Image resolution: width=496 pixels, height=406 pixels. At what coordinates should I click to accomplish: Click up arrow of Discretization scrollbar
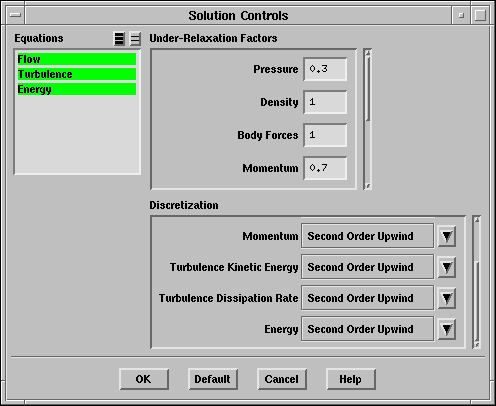pyautogui.click(x=477, y=219)
